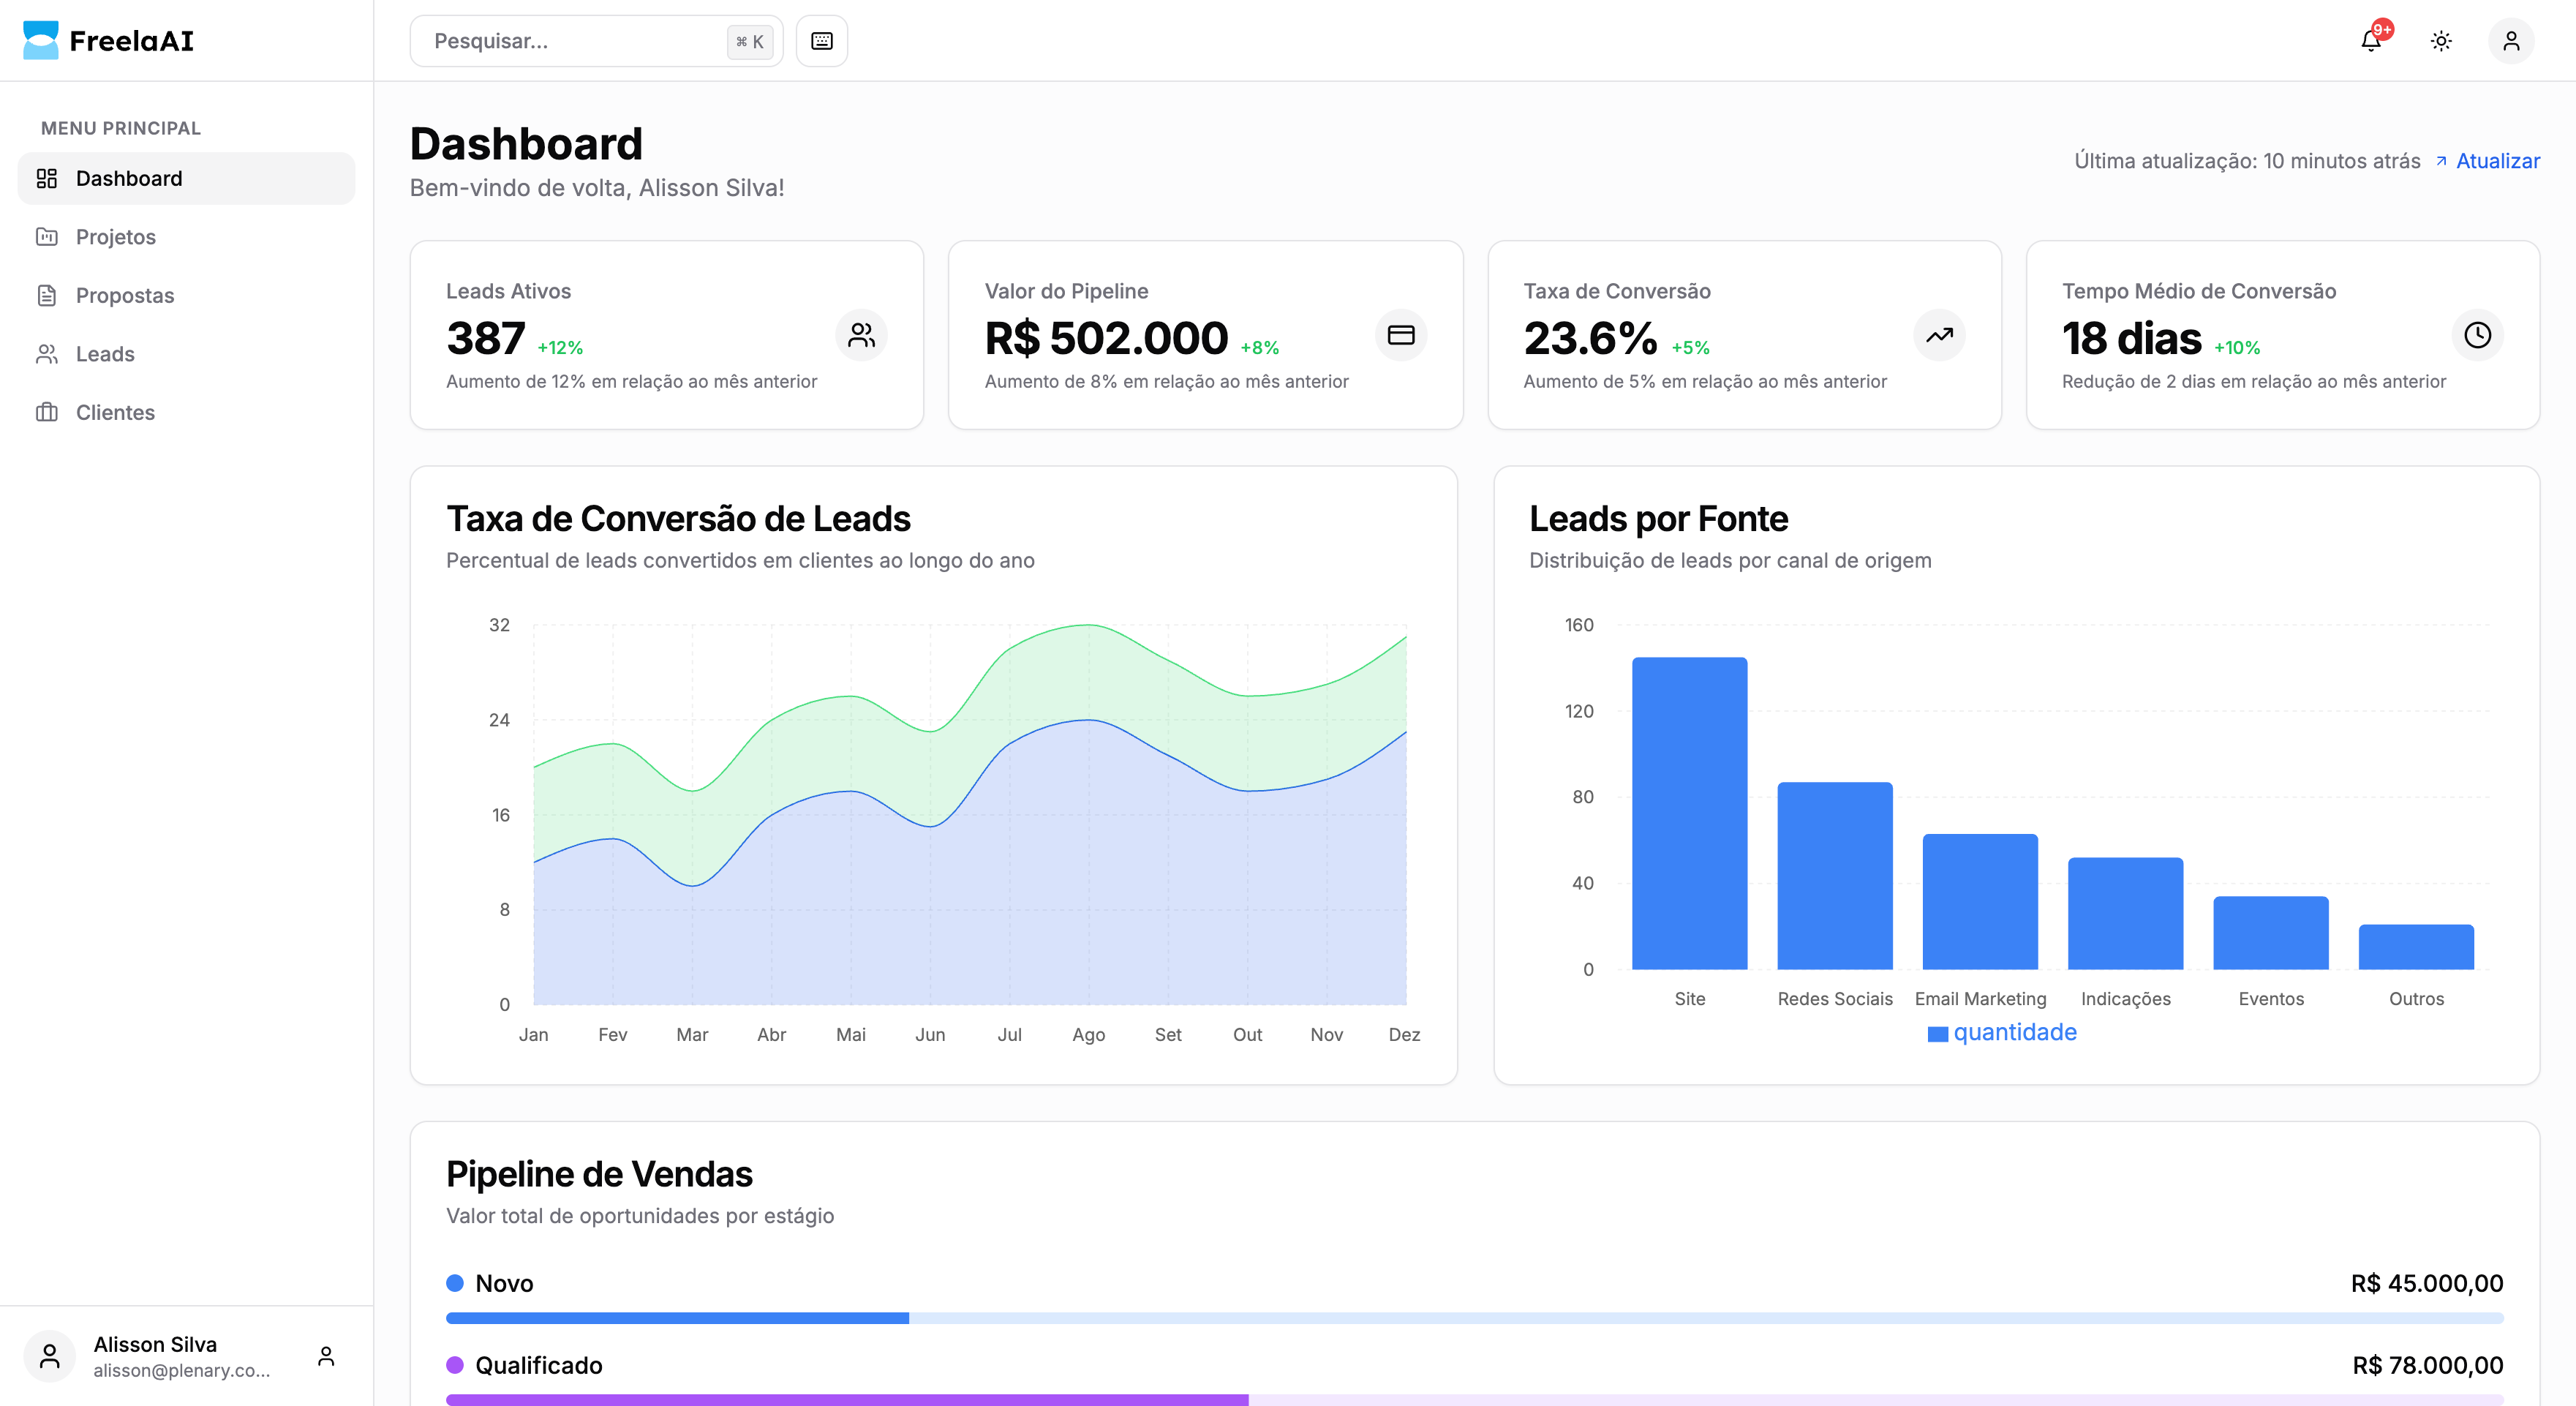2576x1406 pixels.
Task: Click the clock icon in Tempo Médio card
Action: coord(2477,335)
